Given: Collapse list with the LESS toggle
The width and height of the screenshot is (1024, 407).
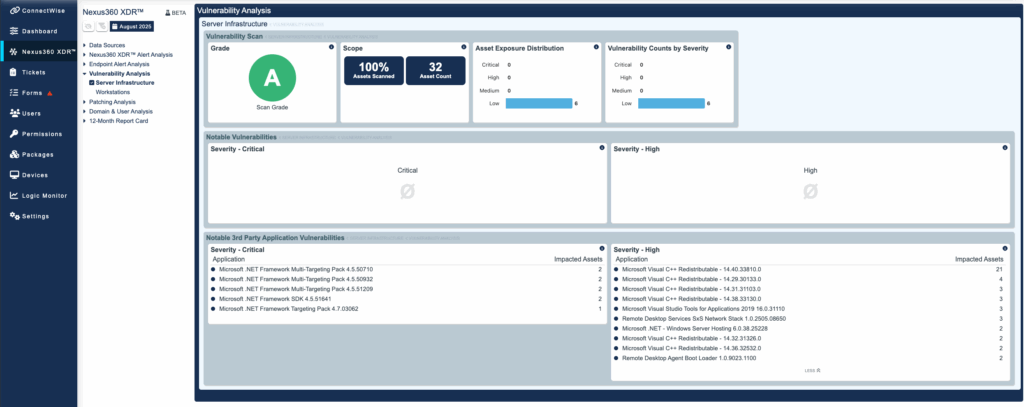Looking at the screenshot, I should coord(810,370).
